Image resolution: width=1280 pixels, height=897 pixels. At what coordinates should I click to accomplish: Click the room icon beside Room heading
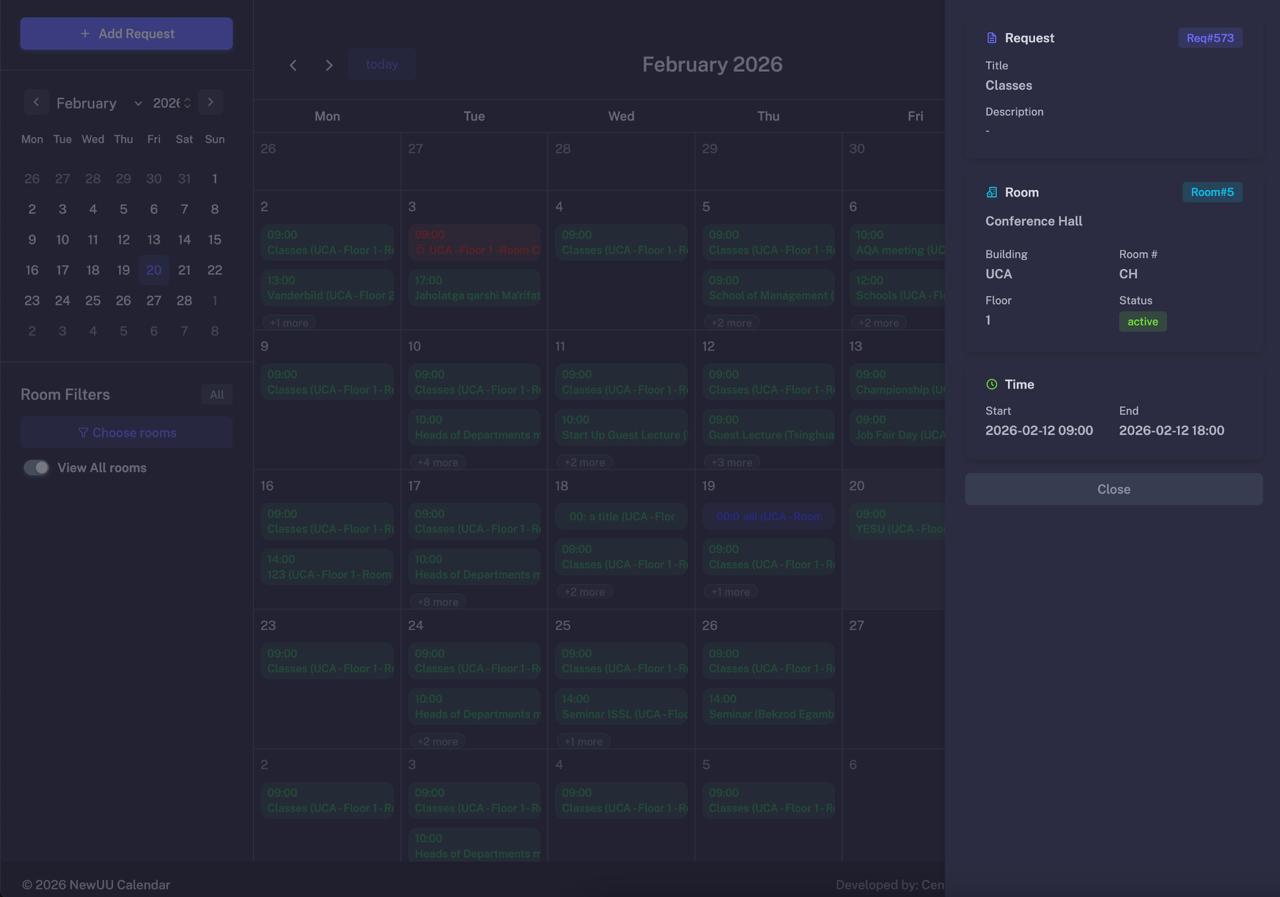pos(991,192)
